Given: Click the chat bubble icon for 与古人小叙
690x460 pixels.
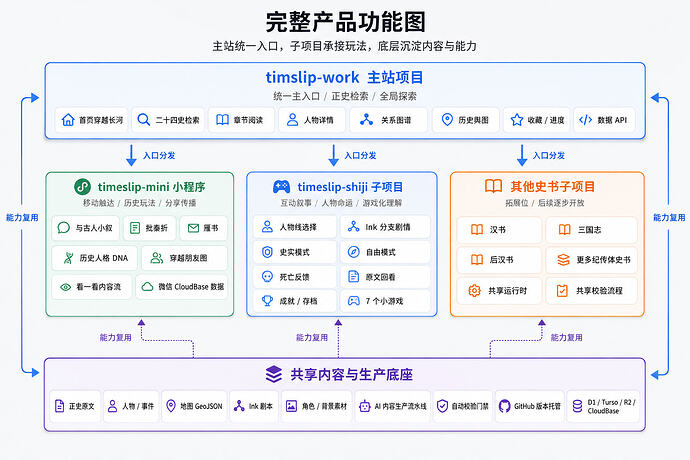Looking at the screenshot, I should point(64,228).
